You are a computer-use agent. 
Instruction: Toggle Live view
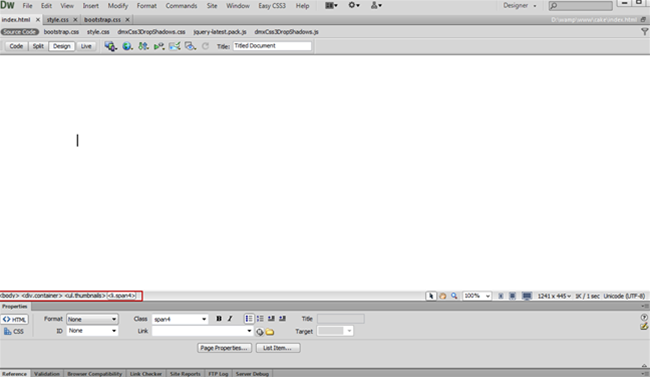point(86,46)
